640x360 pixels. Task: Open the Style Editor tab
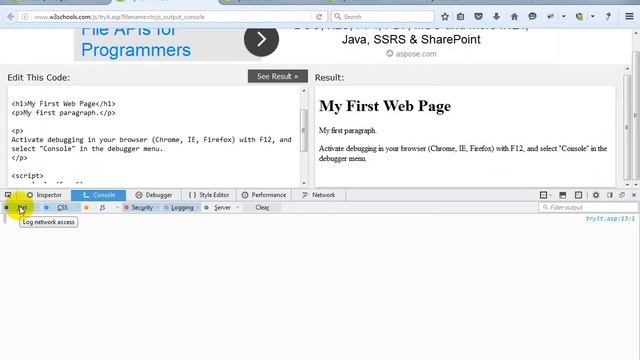point(209,195)
